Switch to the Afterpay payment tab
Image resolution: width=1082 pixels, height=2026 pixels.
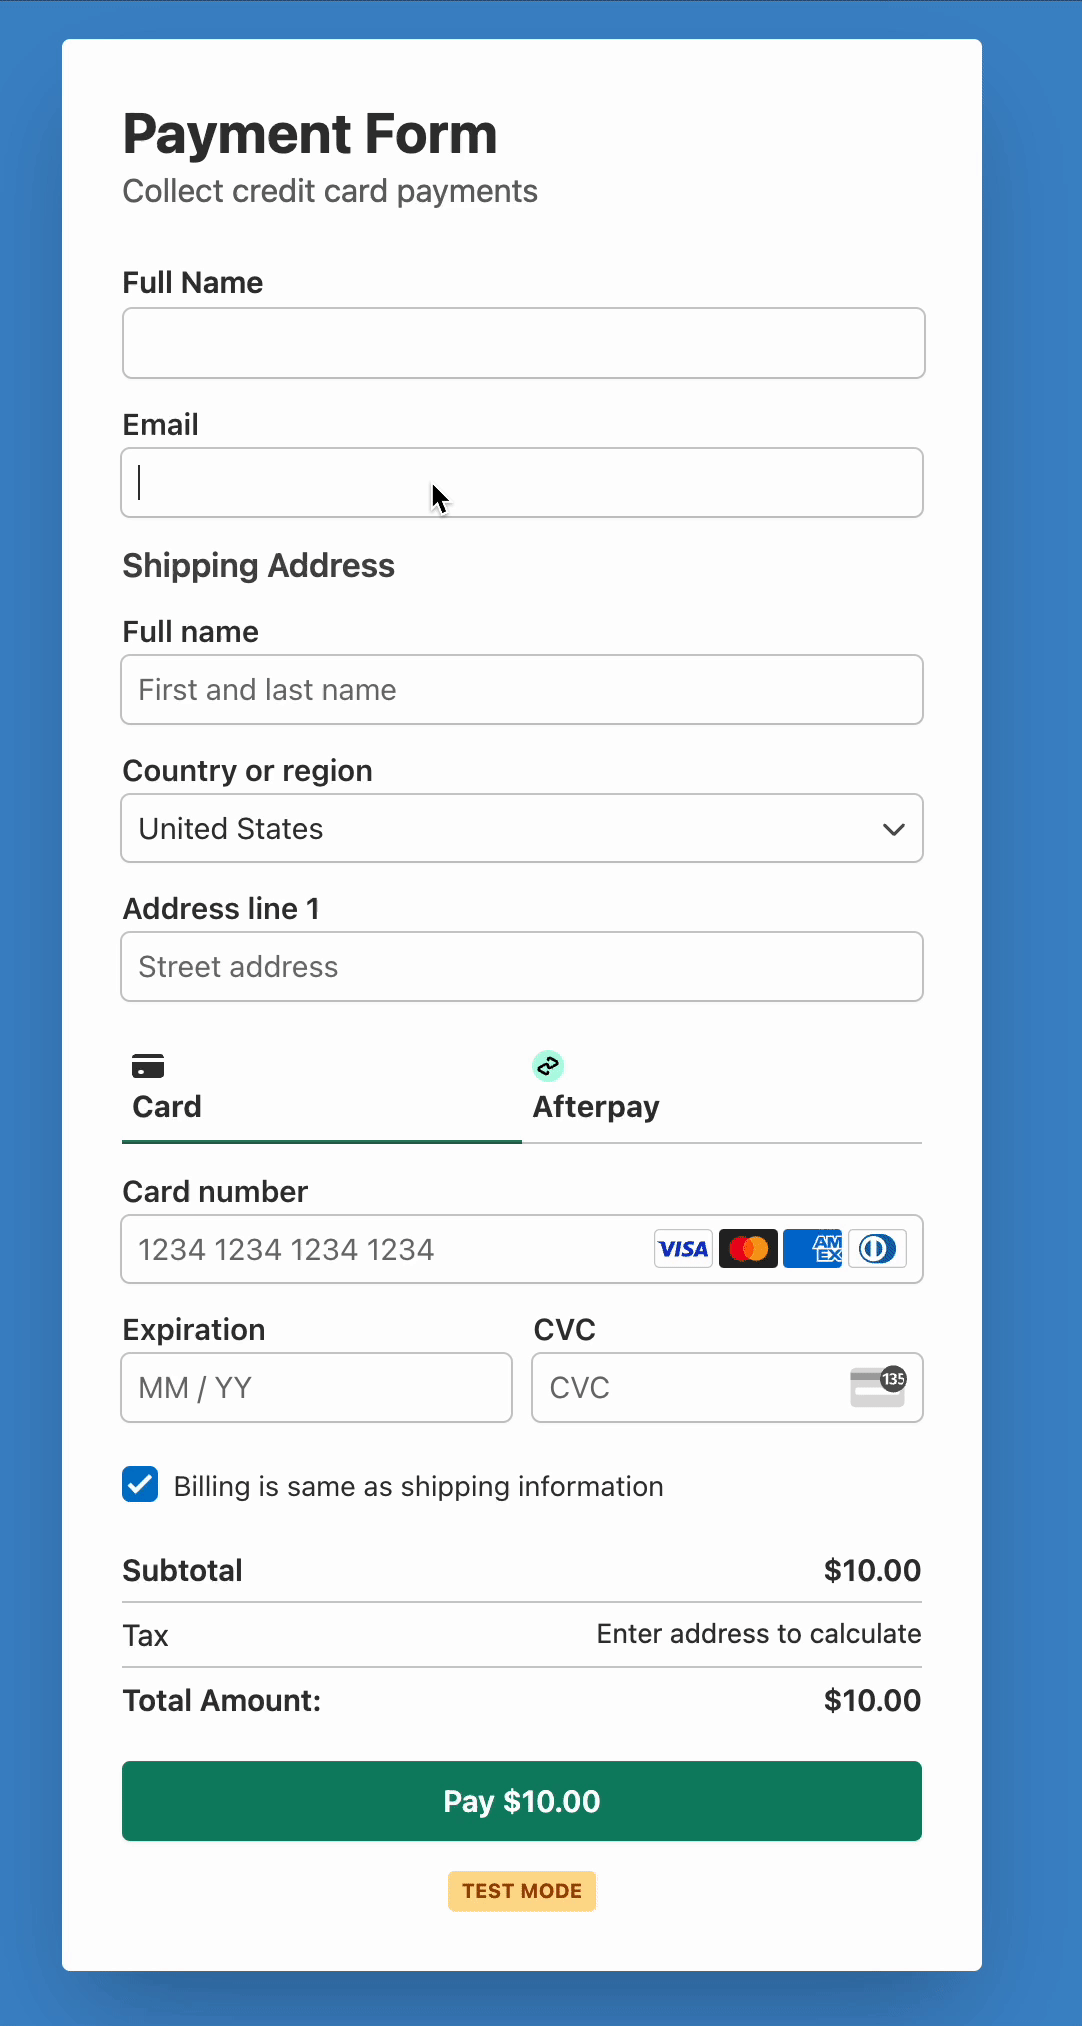tap(596, 1090)
